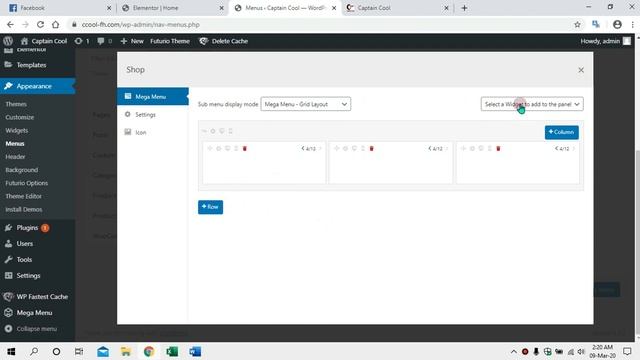
Task: Open Windows Start menu
Action: (x=11, y=351)
